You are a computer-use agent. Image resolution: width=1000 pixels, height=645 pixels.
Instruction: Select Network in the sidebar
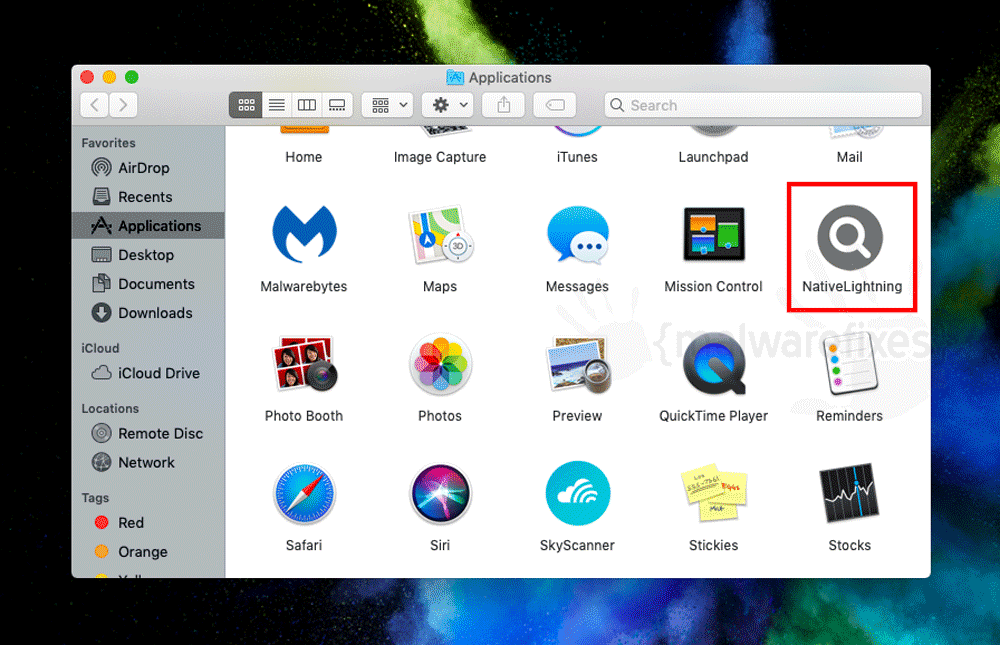click(x=148, y=463)
